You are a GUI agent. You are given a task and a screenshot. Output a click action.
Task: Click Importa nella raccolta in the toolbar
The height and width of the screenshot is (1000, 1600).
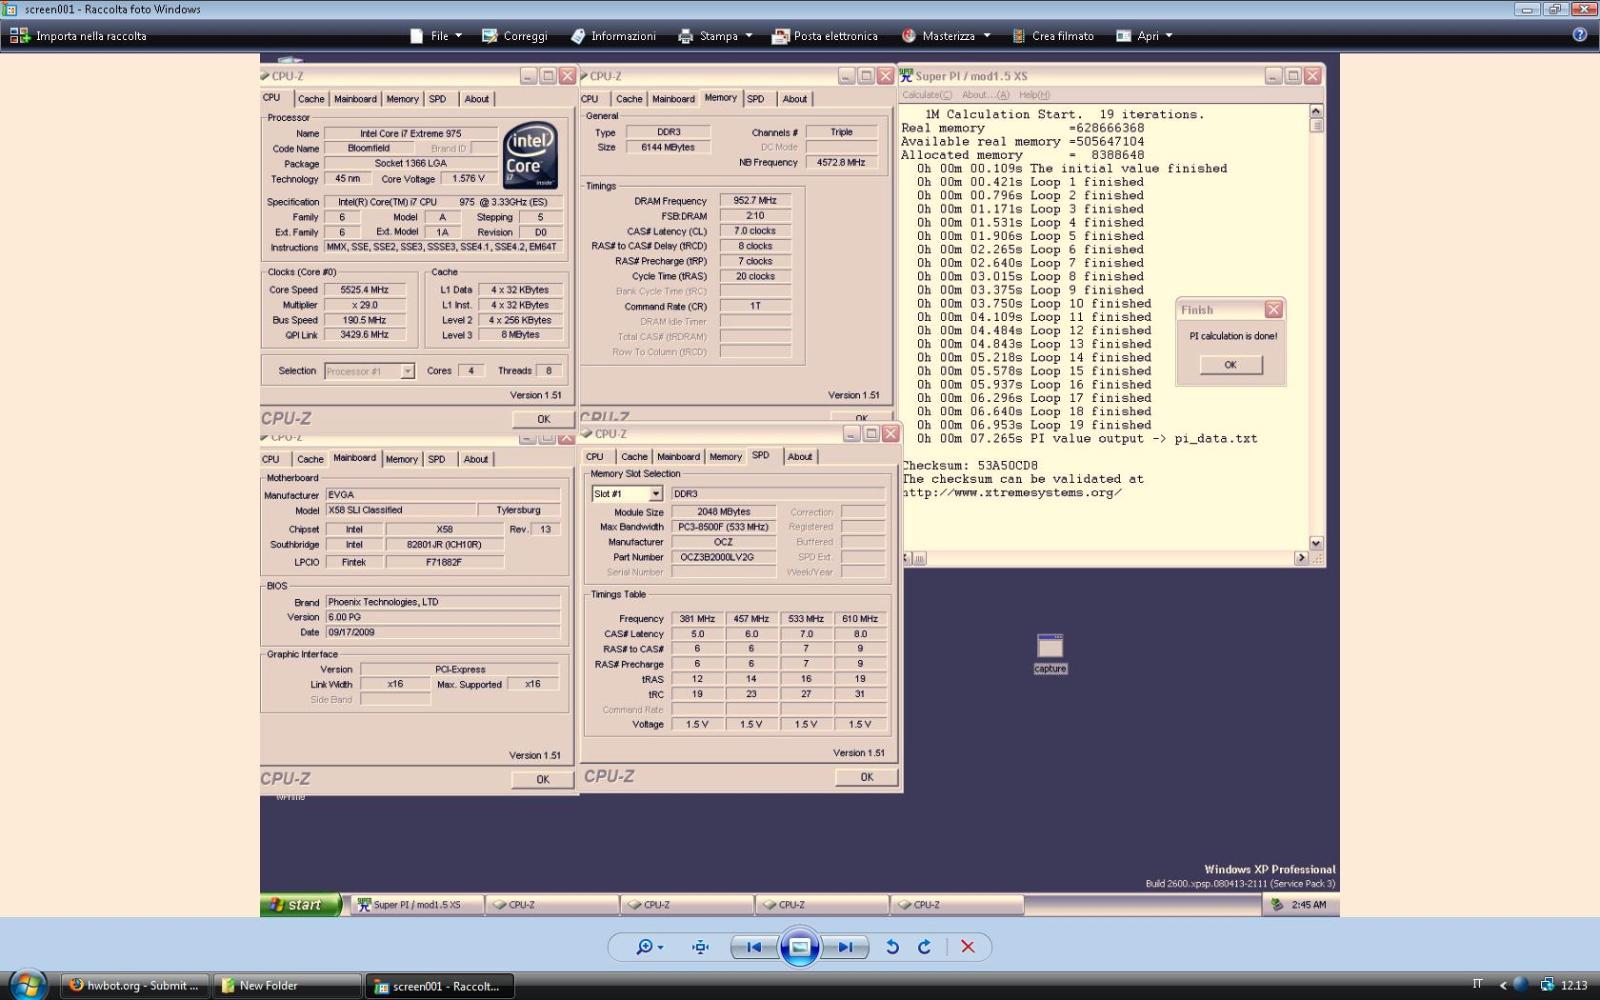tap(78, 36)
